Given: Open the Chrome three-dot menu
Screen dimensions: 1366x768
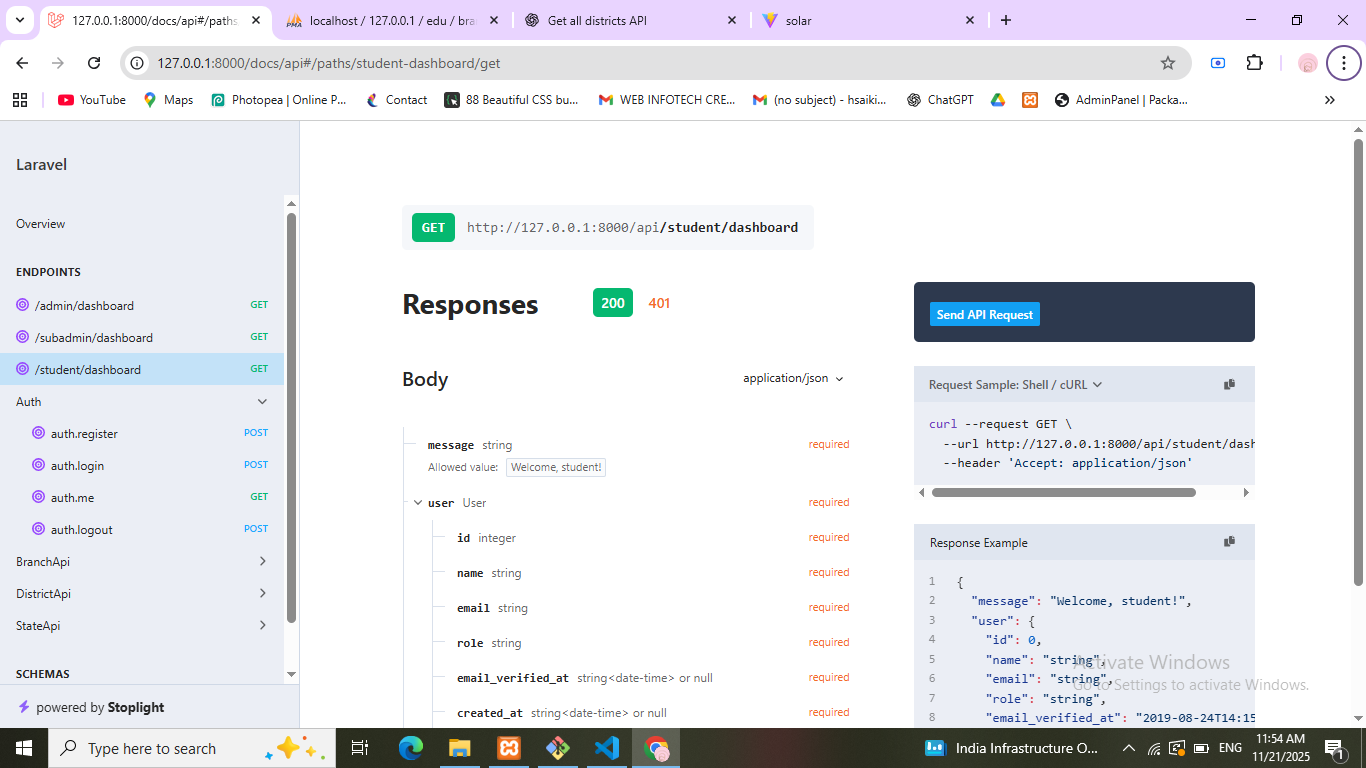Looking at the screenshot, I should tap(1343, 63).
